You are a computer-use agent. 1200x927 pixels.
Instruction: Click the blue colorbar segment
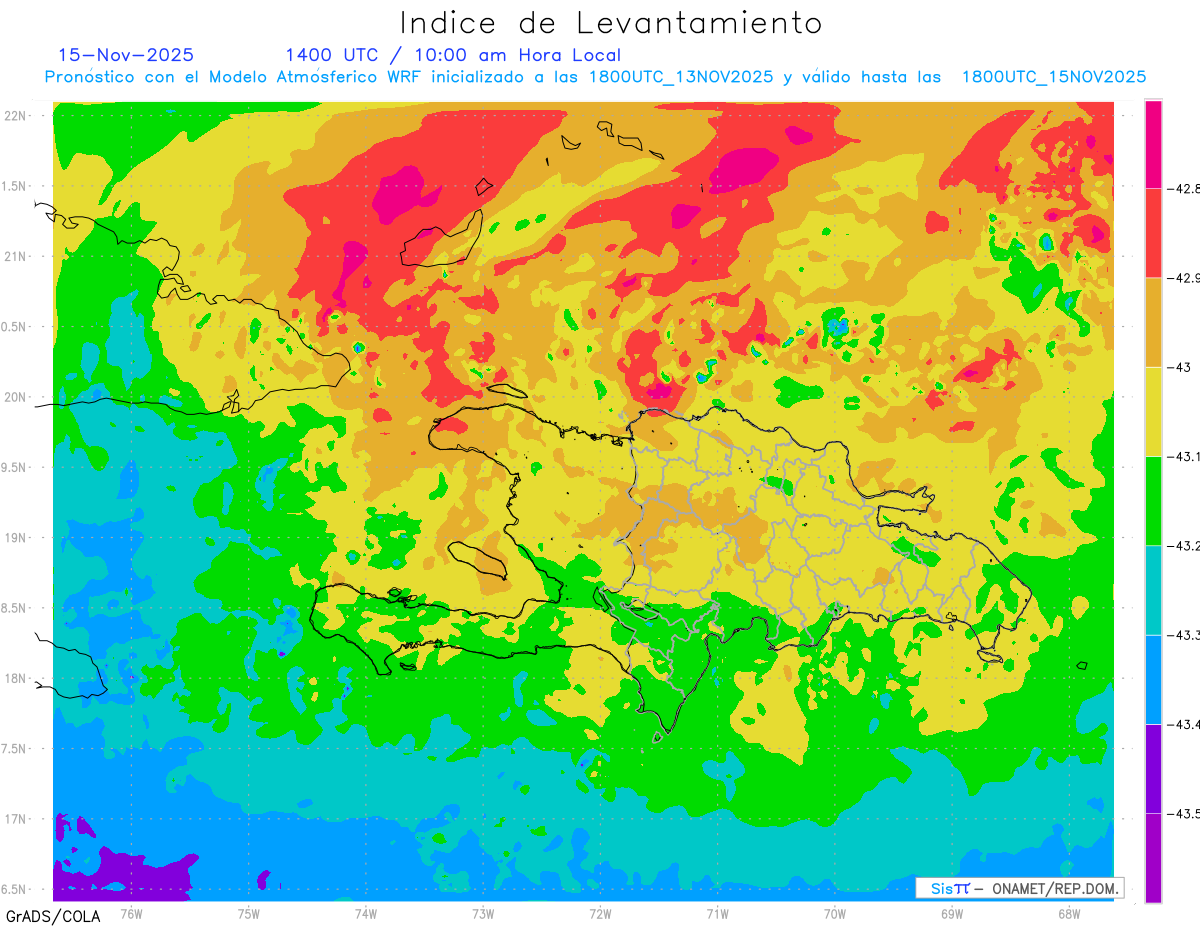[1153, 679]
